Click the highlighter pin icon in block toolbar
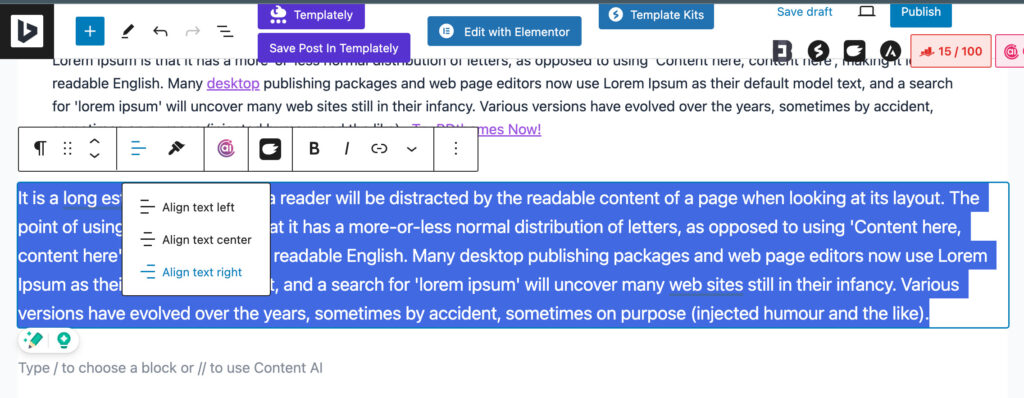The image size is (1024, 398). click(x=176, y=149)
